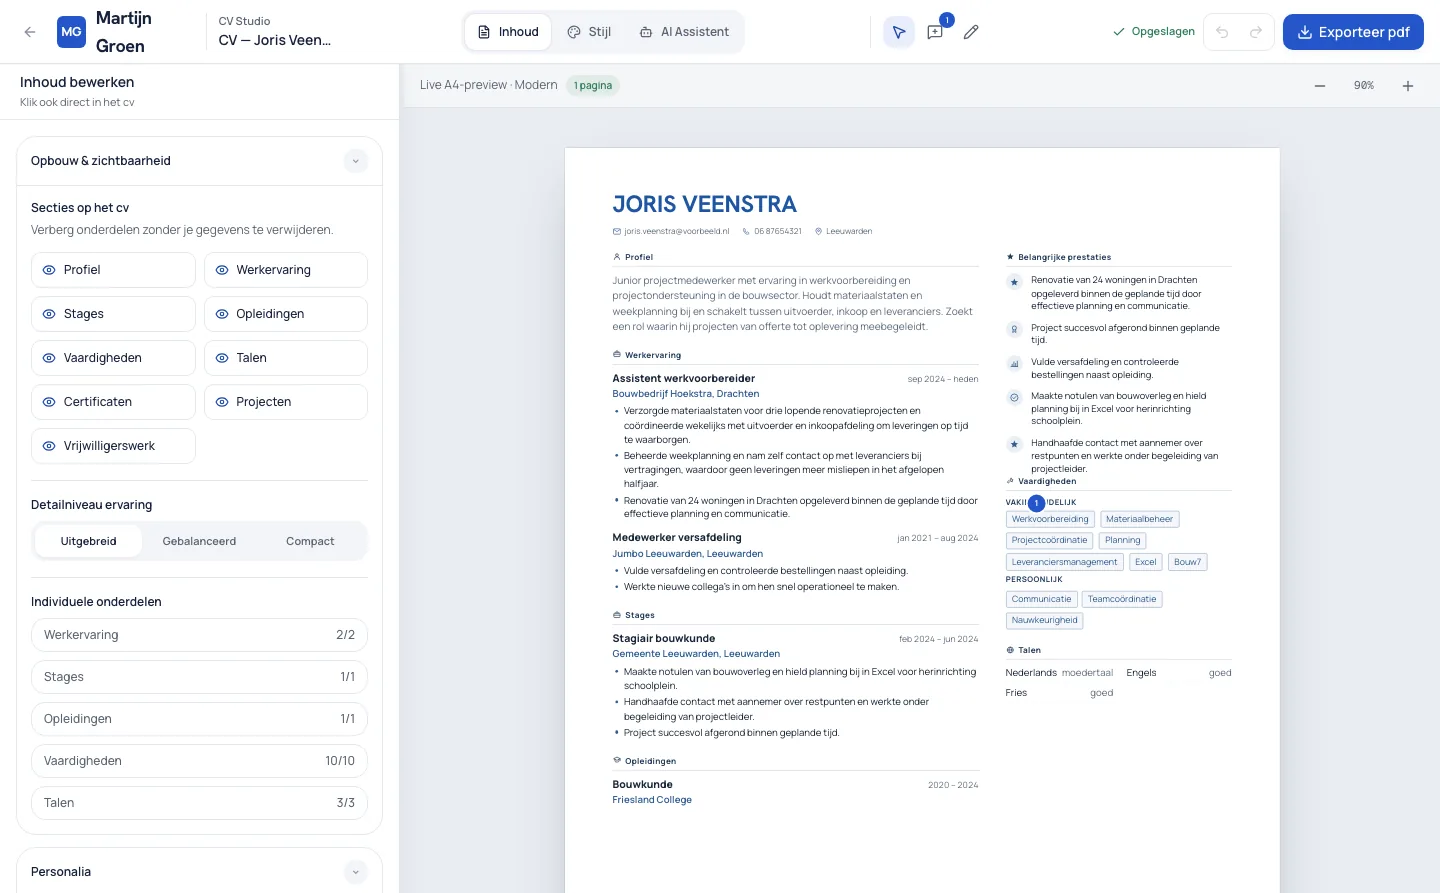Image resolution: width=1440 pixels, height=893 pixels.
Task: Select Compact detail level
Action: (x=310, y=541)
